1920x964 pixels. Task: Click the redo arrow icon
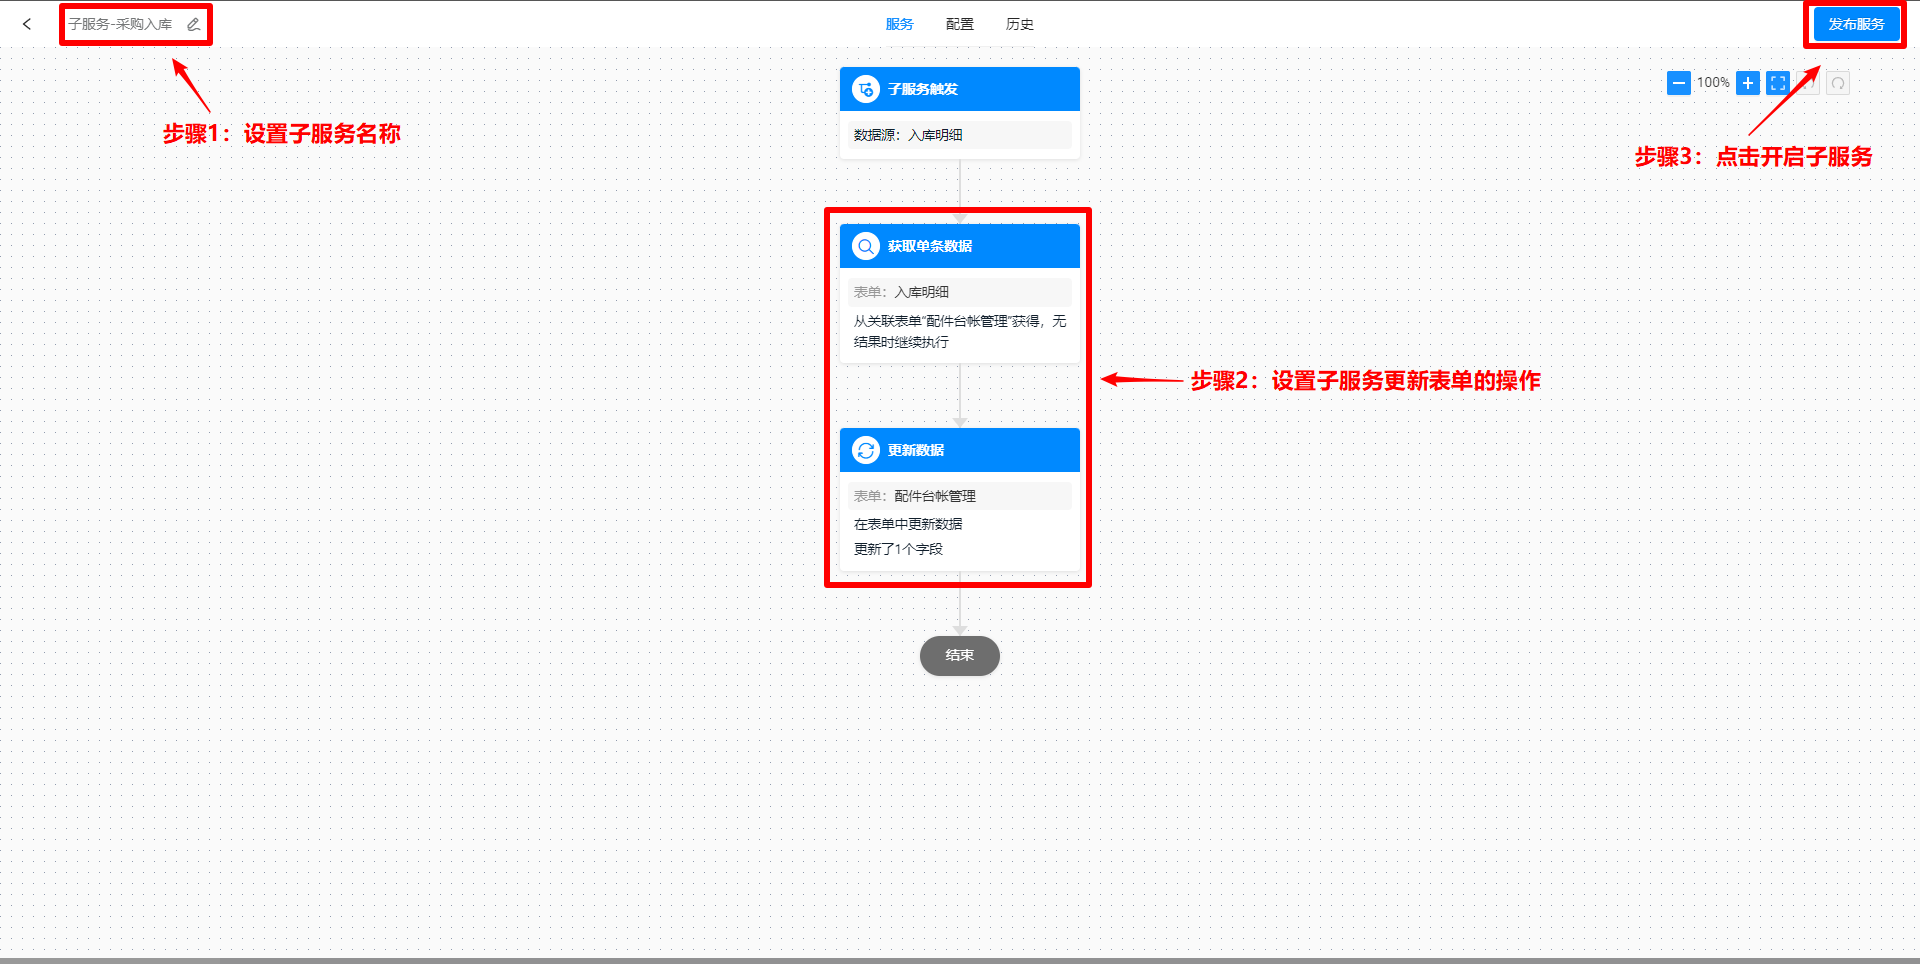(1838, 83)
